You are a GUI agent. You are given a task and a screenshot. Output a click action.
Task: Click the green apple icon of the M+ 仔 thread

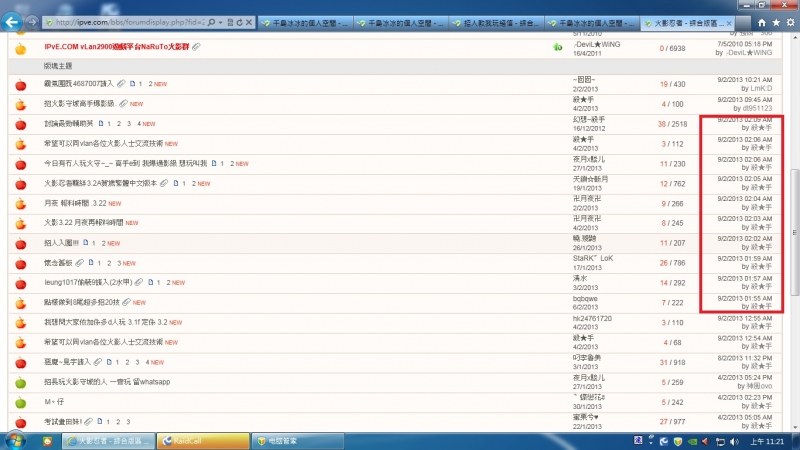click(20, 403)
